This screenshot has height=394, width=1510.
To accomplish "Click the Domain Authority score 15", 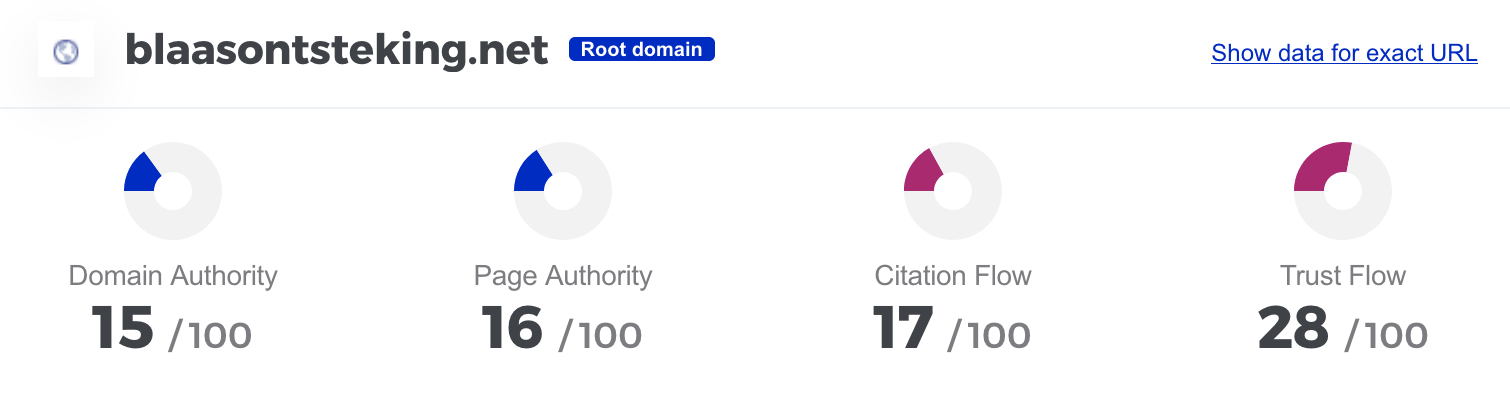I will pyautogui.click(x=123, y=328).
